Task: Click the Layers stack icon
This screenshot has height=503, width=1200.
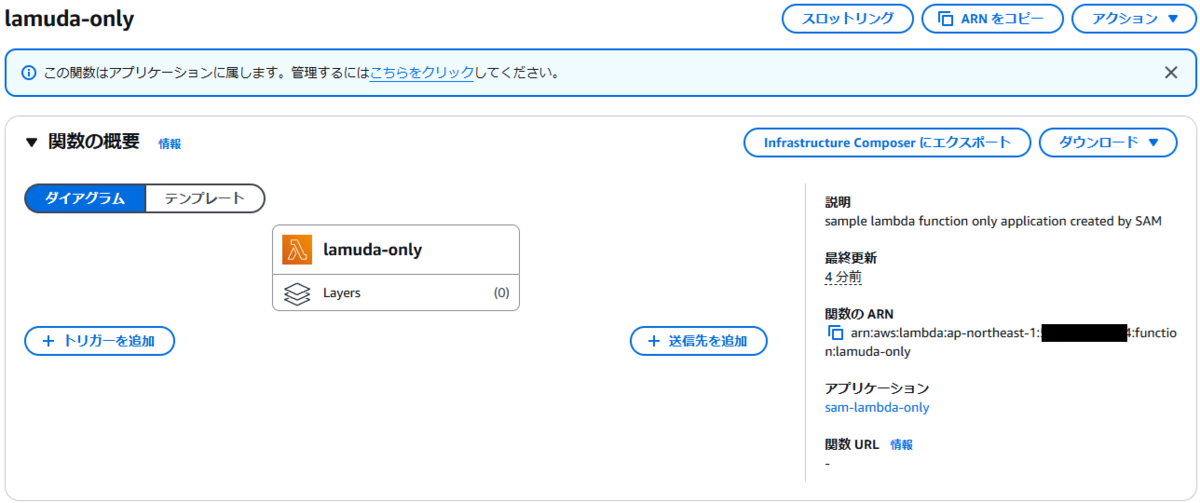Action: 297,293
